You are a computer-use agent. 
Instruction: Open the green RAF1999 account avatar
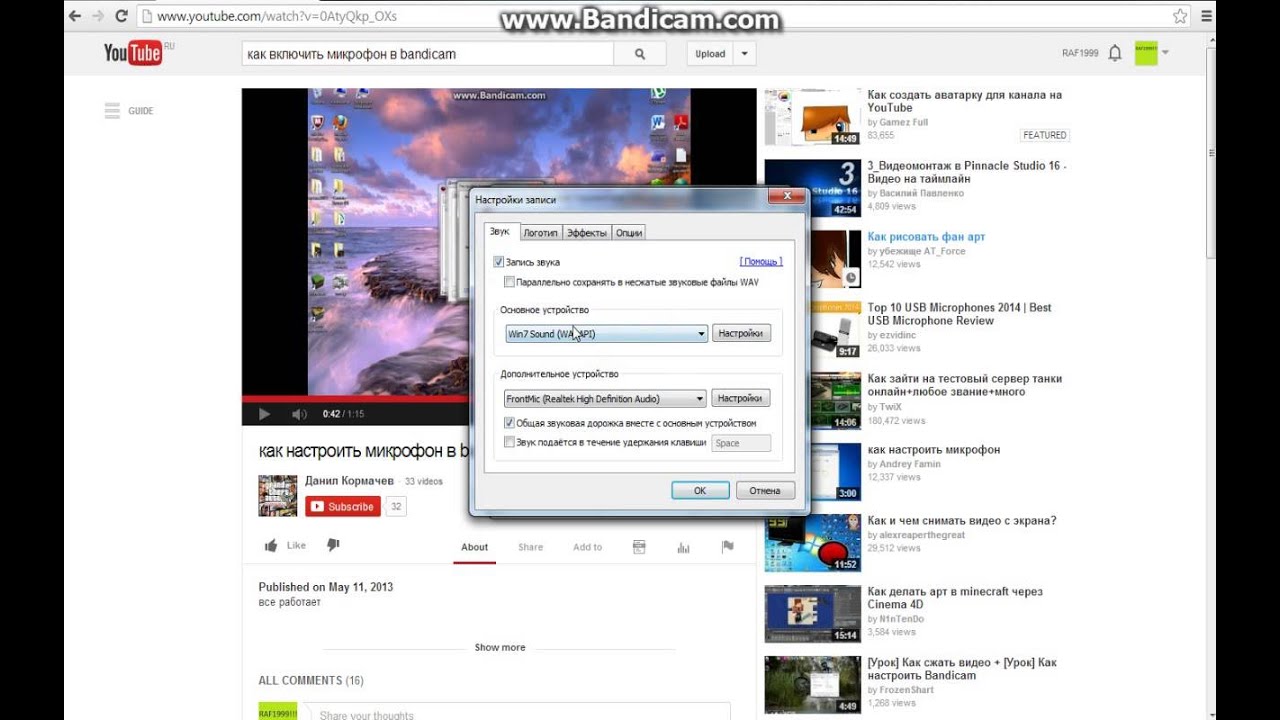[1145, 53]
